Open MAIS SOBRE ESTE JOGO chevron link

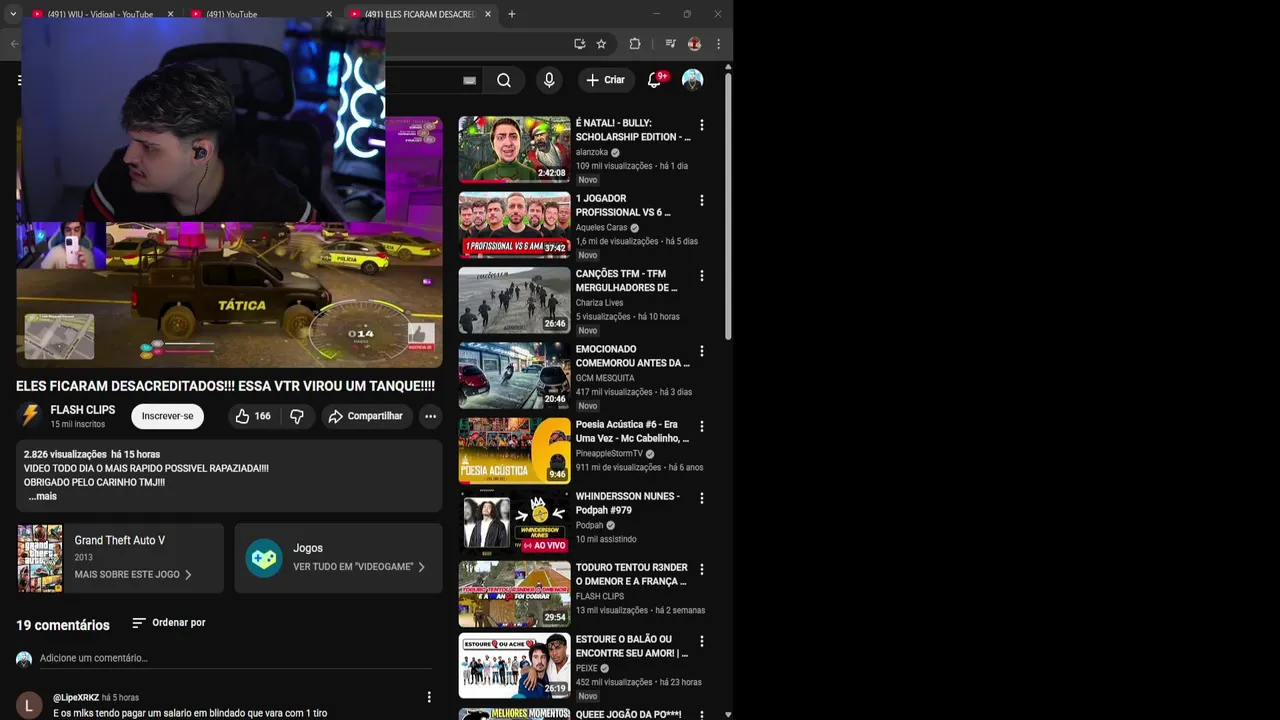pos(133,574)
